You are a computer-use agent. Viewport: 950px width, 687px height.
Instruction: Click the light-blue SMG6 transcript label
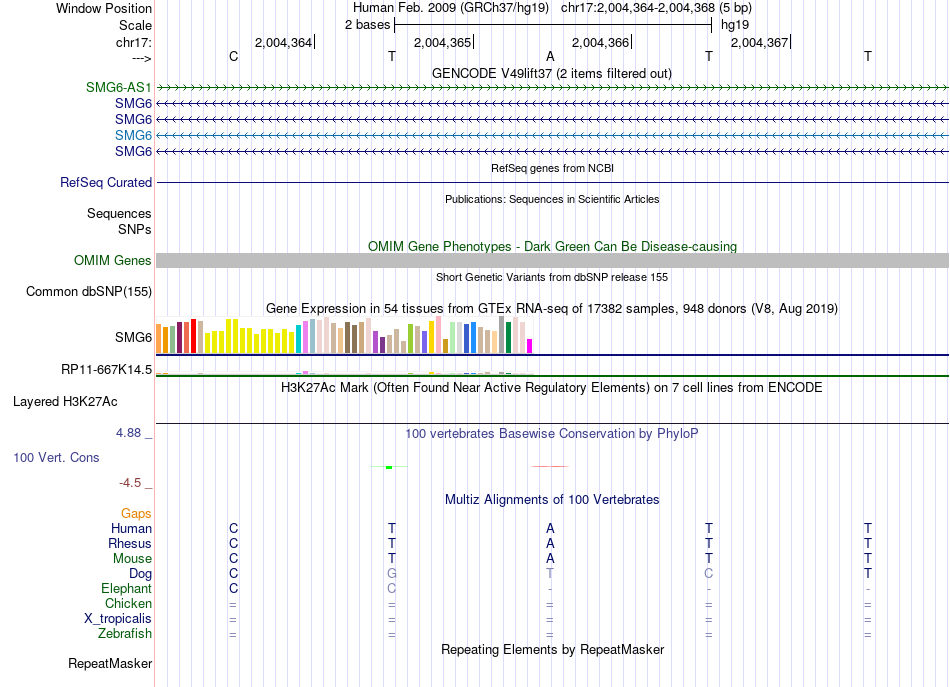coord(133,135)
